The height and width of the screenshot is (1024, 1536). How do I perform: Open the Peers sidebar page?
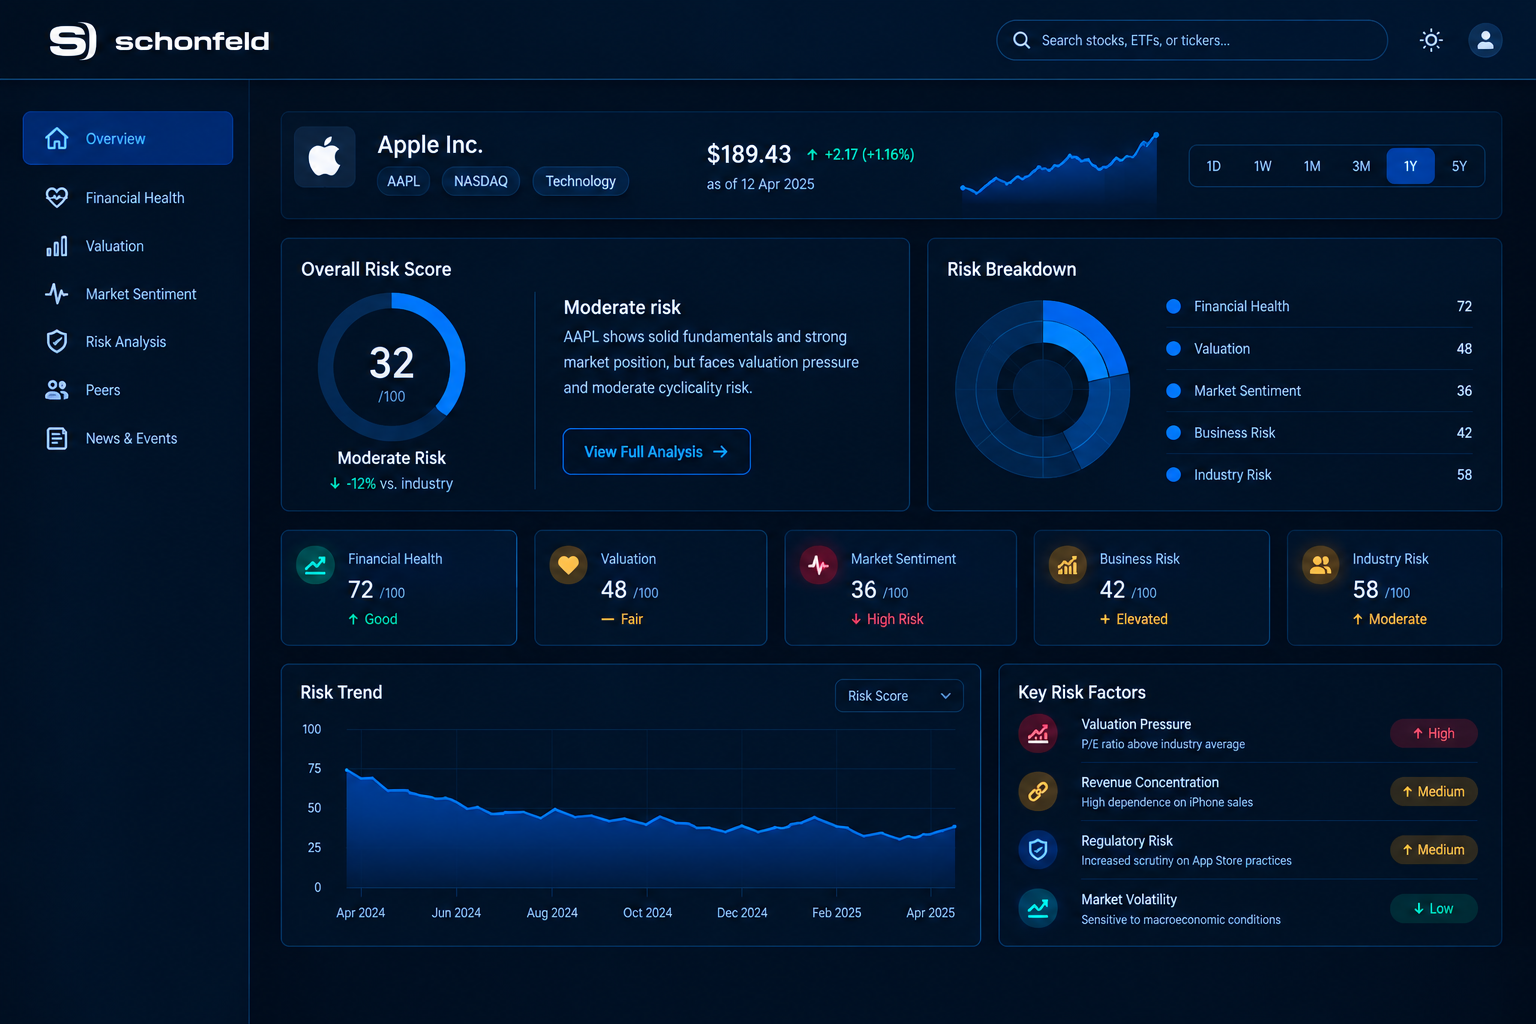pos(128,390)
